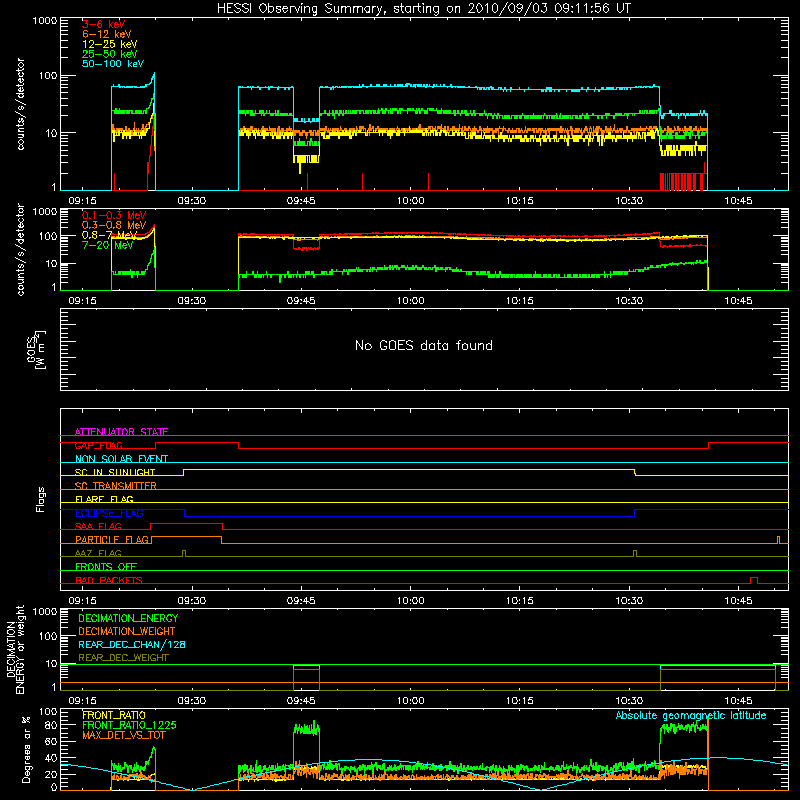Select the SC_IN_SUNLIGHT flag label
The image size is (800, 800).
coord(115,472)
